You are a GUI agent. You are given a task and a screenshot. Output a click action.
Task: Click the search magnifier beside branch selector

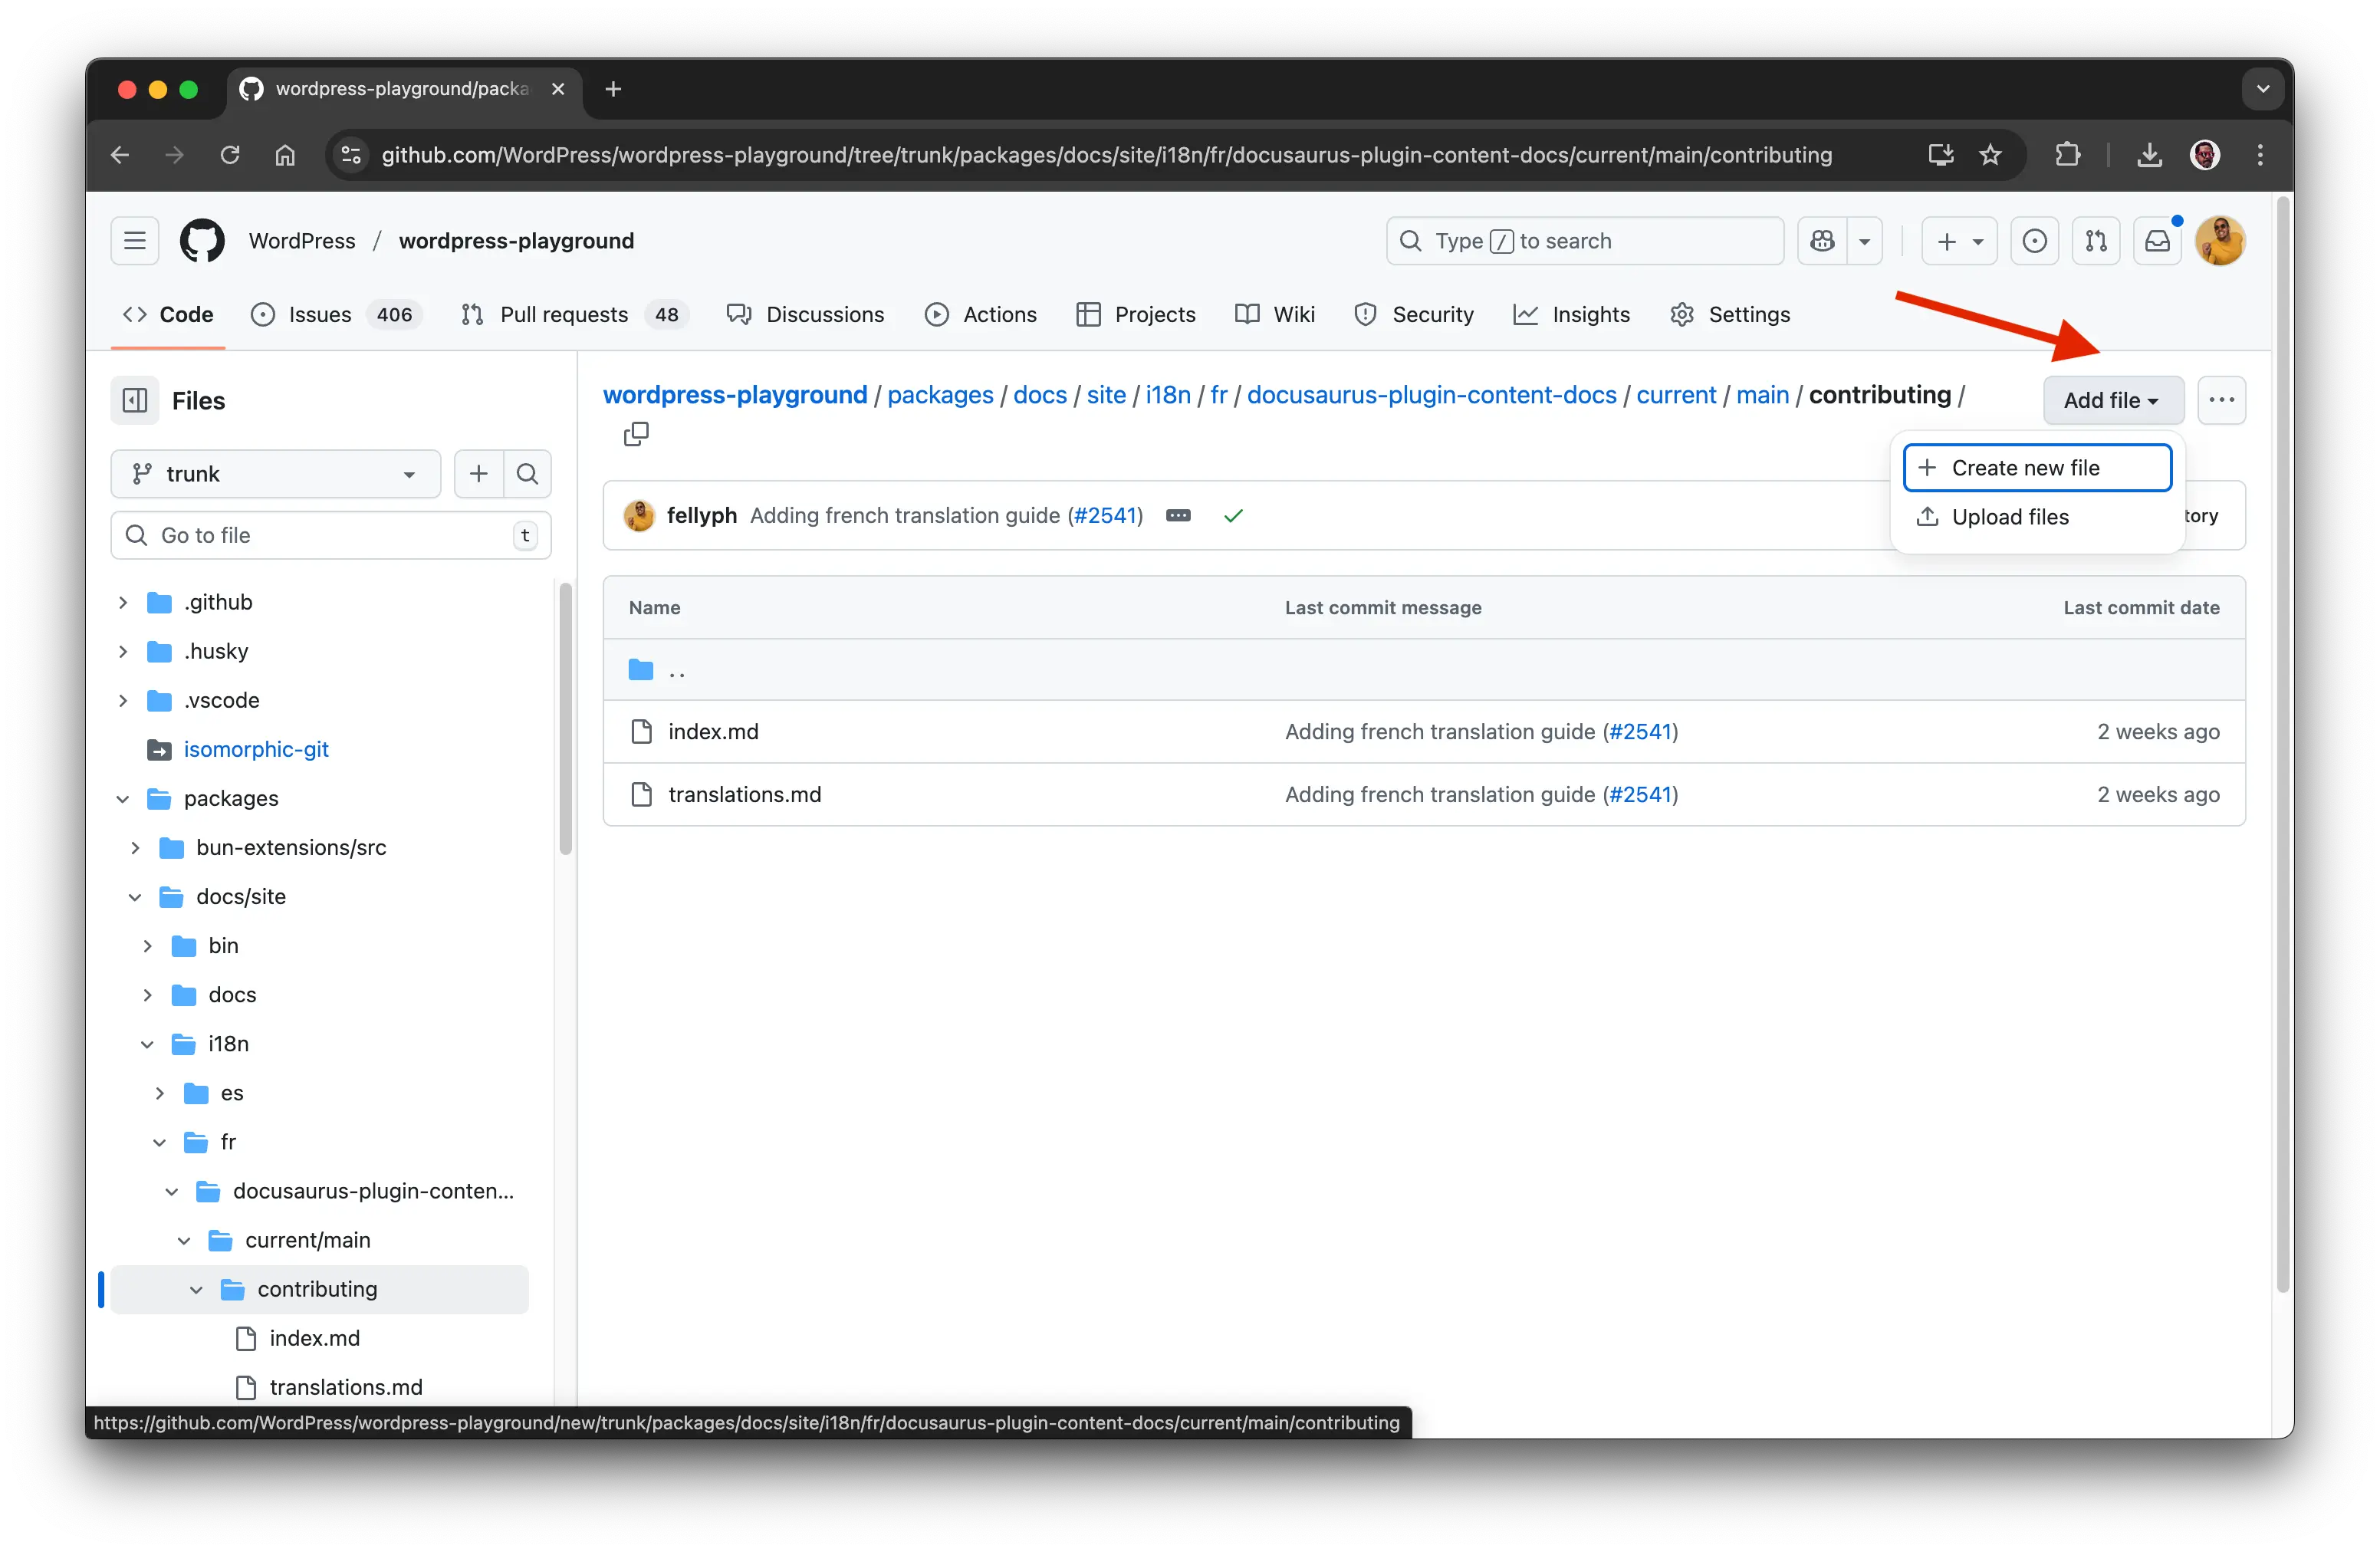tap(528, 474)
